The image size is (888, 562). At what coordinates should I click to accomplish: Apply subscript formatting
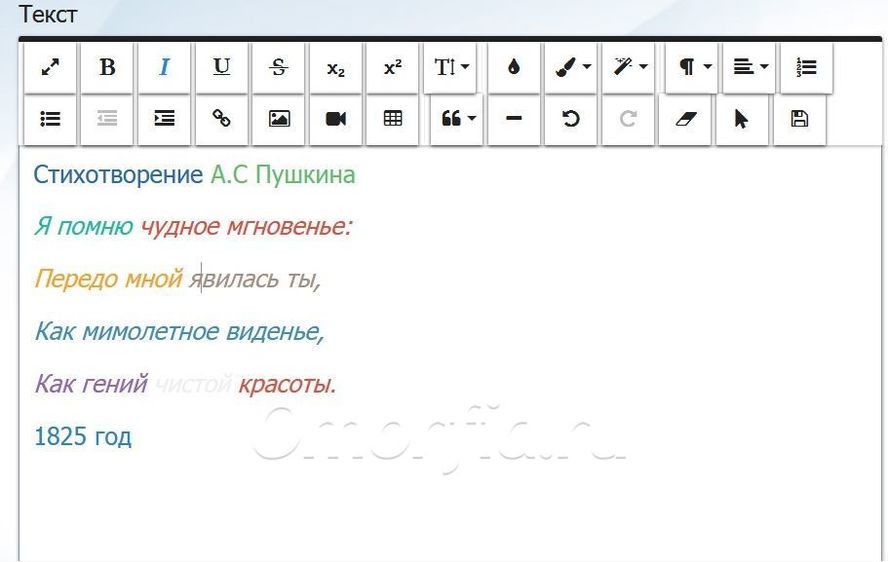point(335,67)
